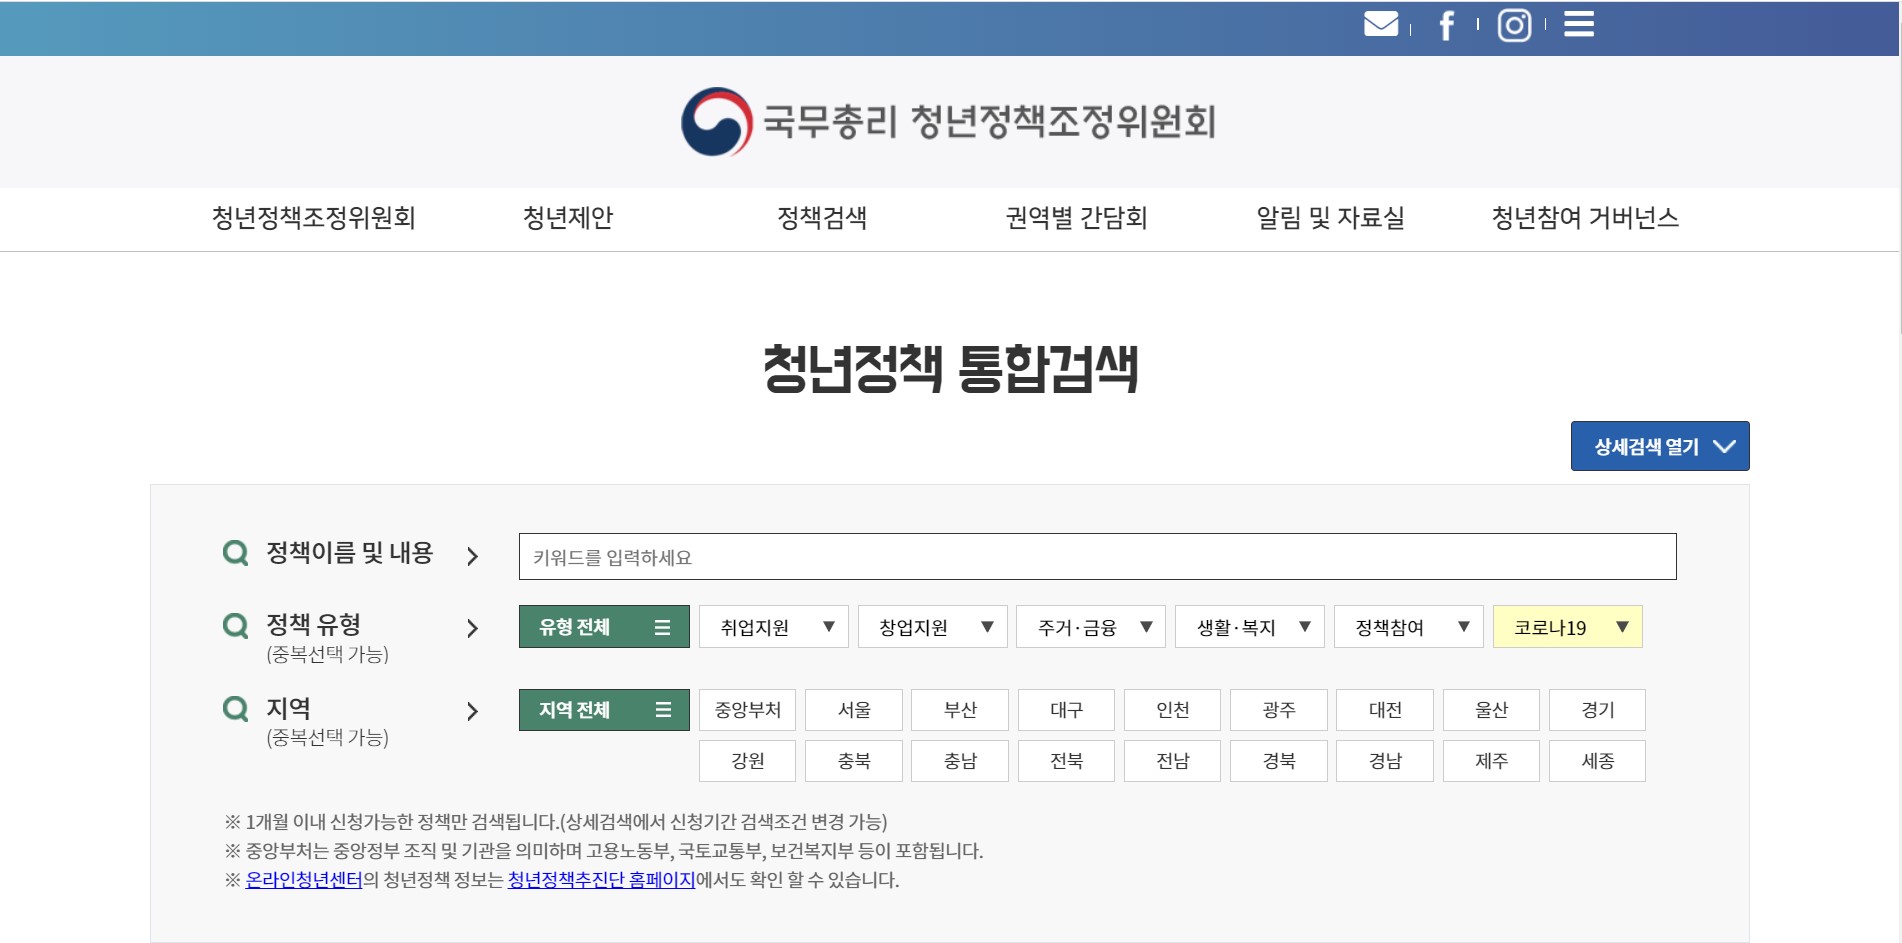Toggle 대구 region filter
The image size is (1902, 943).
point(1066,710)
